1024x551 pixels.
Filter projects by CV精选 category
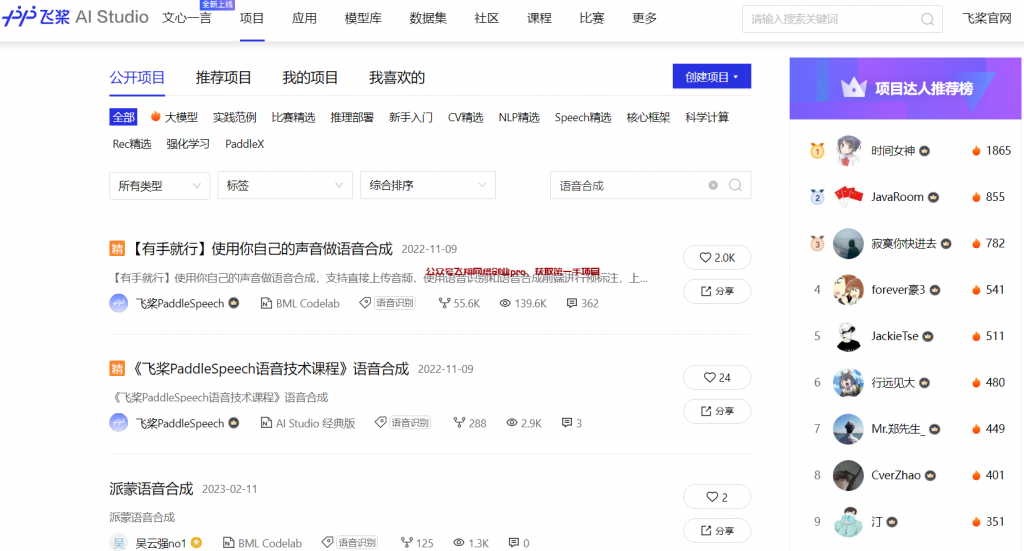tap(465, 117)
